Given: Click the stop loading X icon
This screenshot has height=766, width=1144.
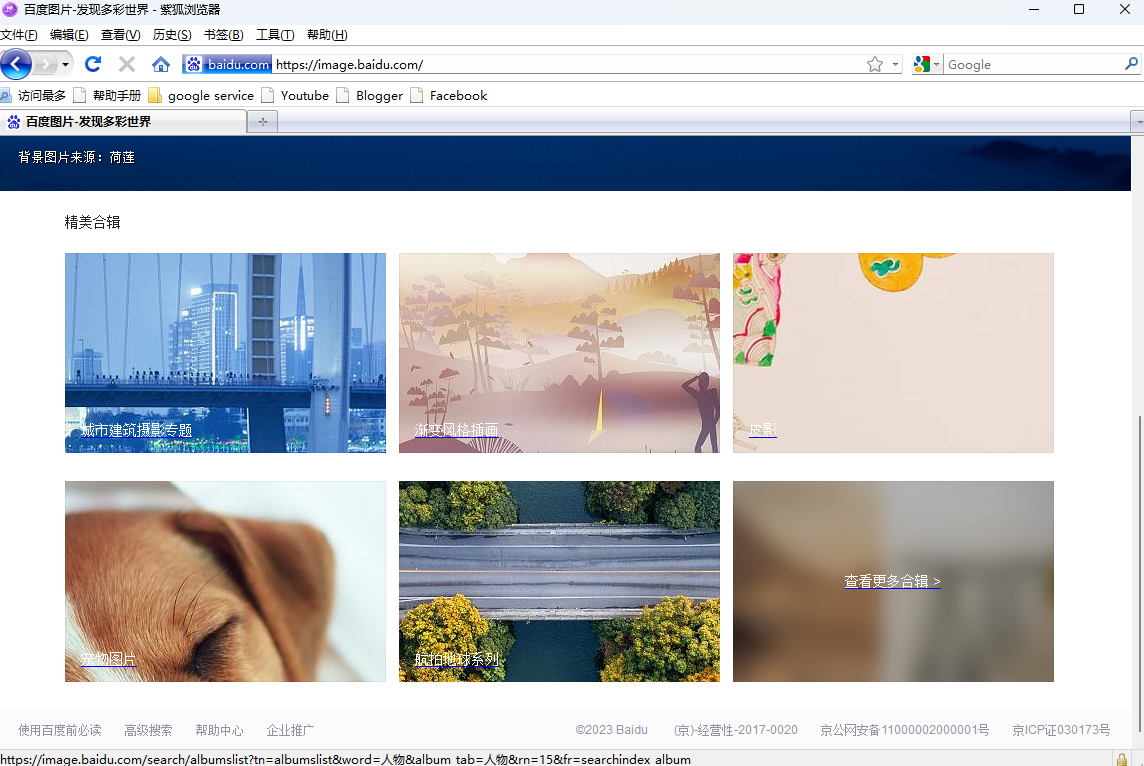Looking at the screenshot, I should [127, 64].
